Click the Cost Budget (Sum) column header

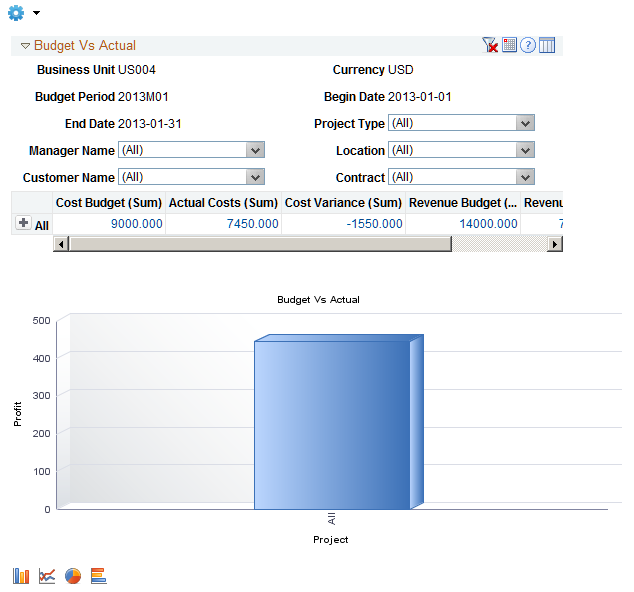[109, 203]
